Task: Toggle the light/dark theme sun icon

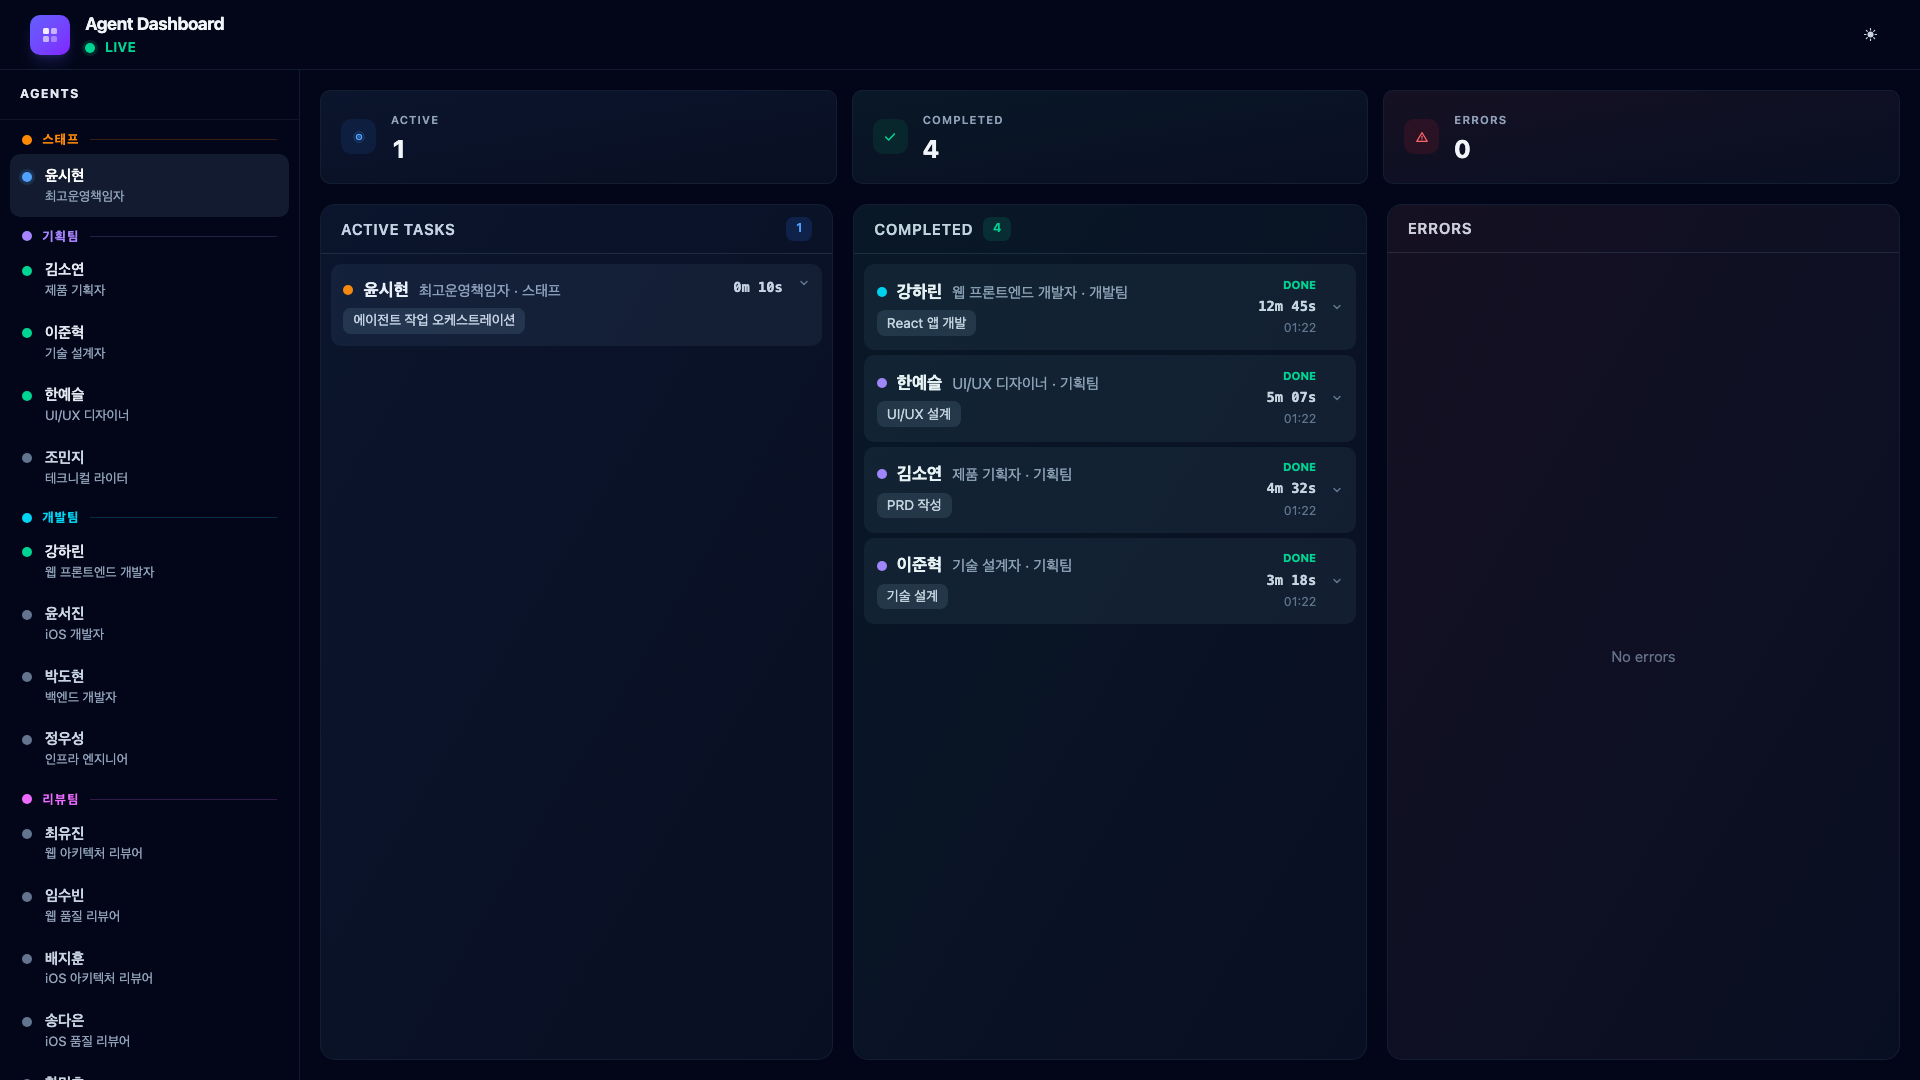Action: 1870,35
